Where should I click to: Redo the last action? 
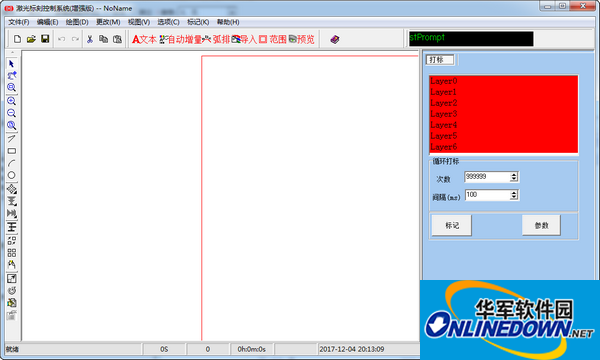coord(75,39)
